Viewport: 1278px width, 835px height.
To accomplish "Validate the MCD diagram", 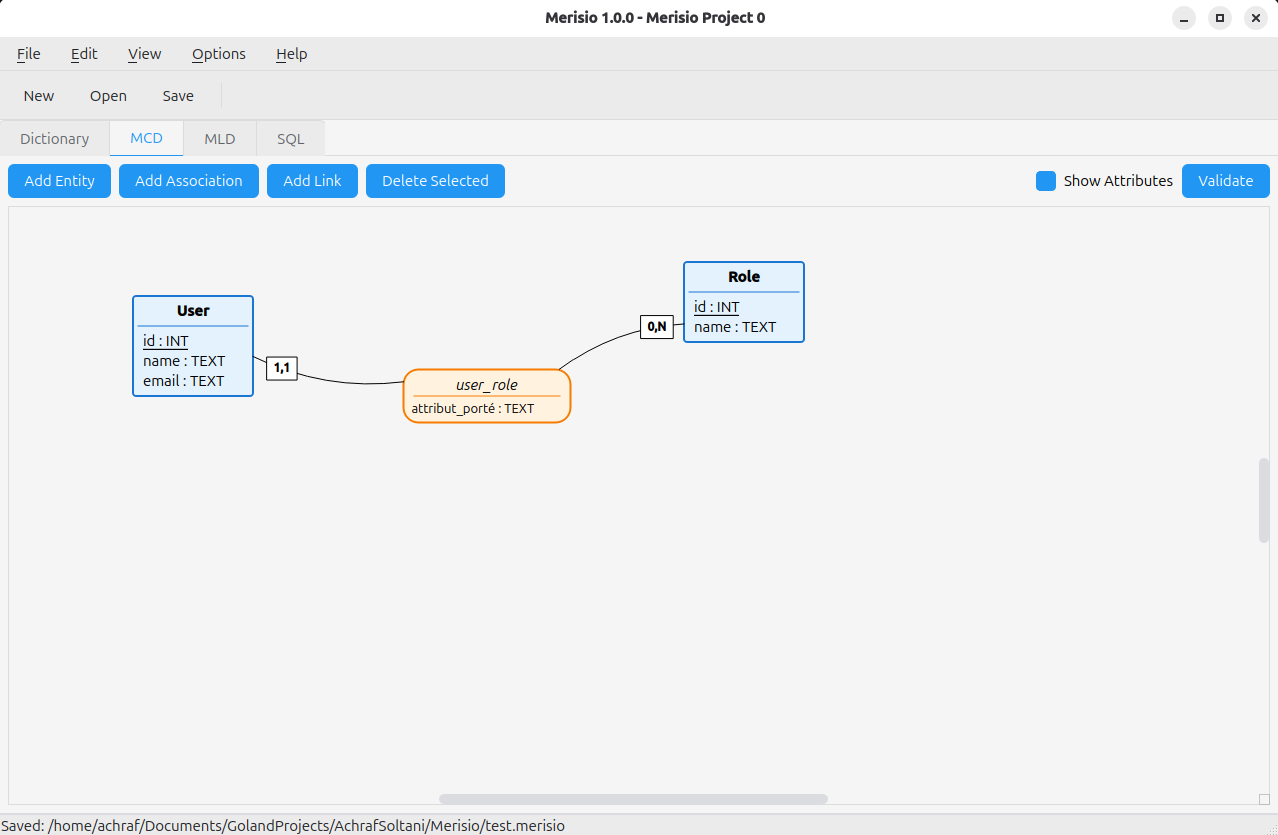I will [x=1225, y=181].
